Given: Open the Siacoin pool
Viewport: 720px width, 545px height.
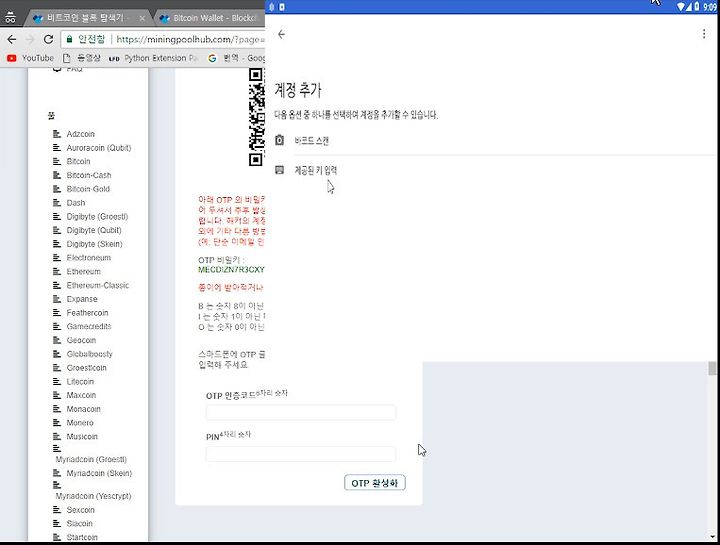Looking at the screenshot, I should [x=79, y=524].
